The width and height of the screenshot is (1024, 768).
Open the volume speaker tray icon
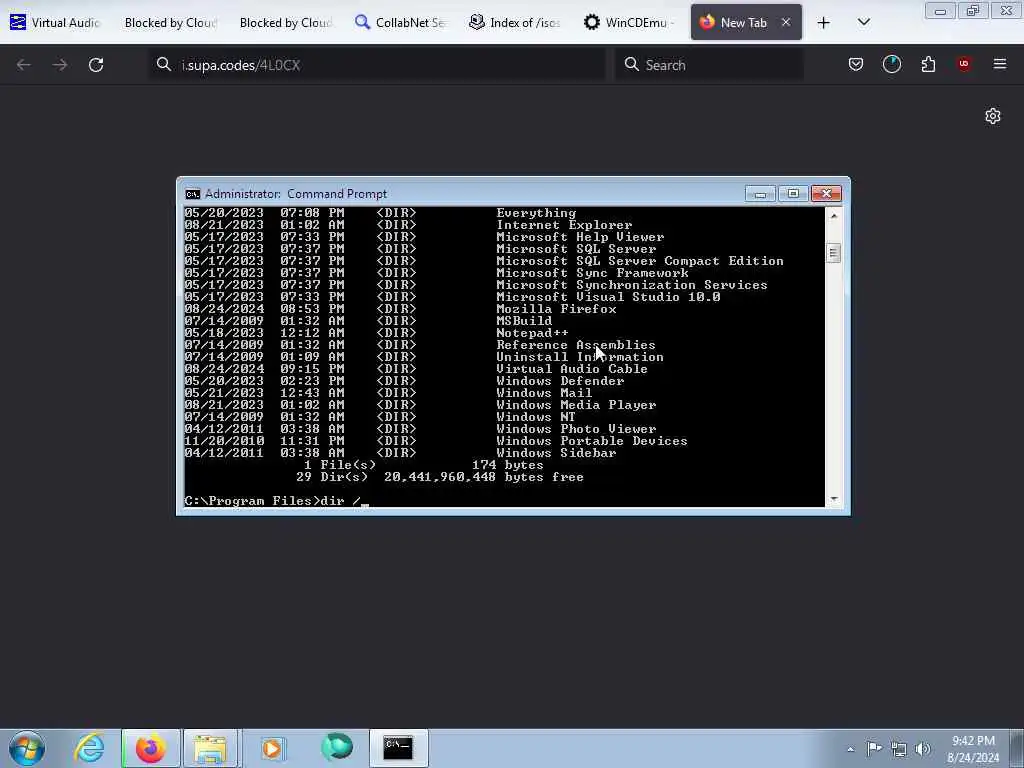point(923,749)
